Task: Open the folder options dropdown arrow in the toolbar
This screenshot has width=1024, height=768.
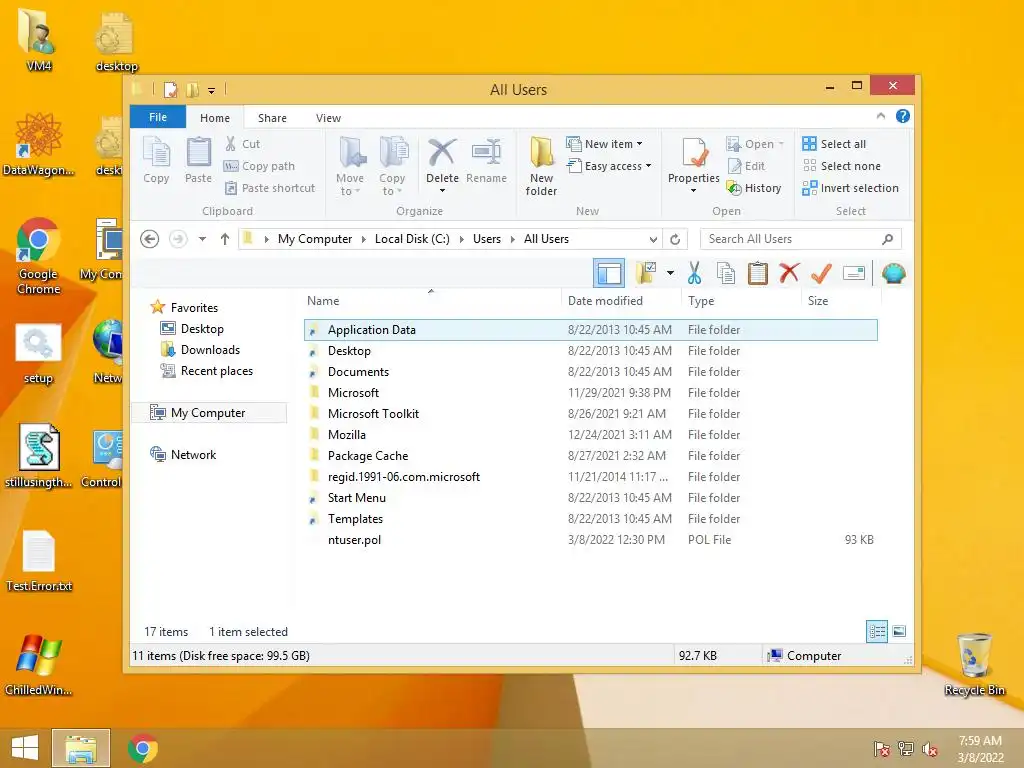Action: (x=670, y=273)
